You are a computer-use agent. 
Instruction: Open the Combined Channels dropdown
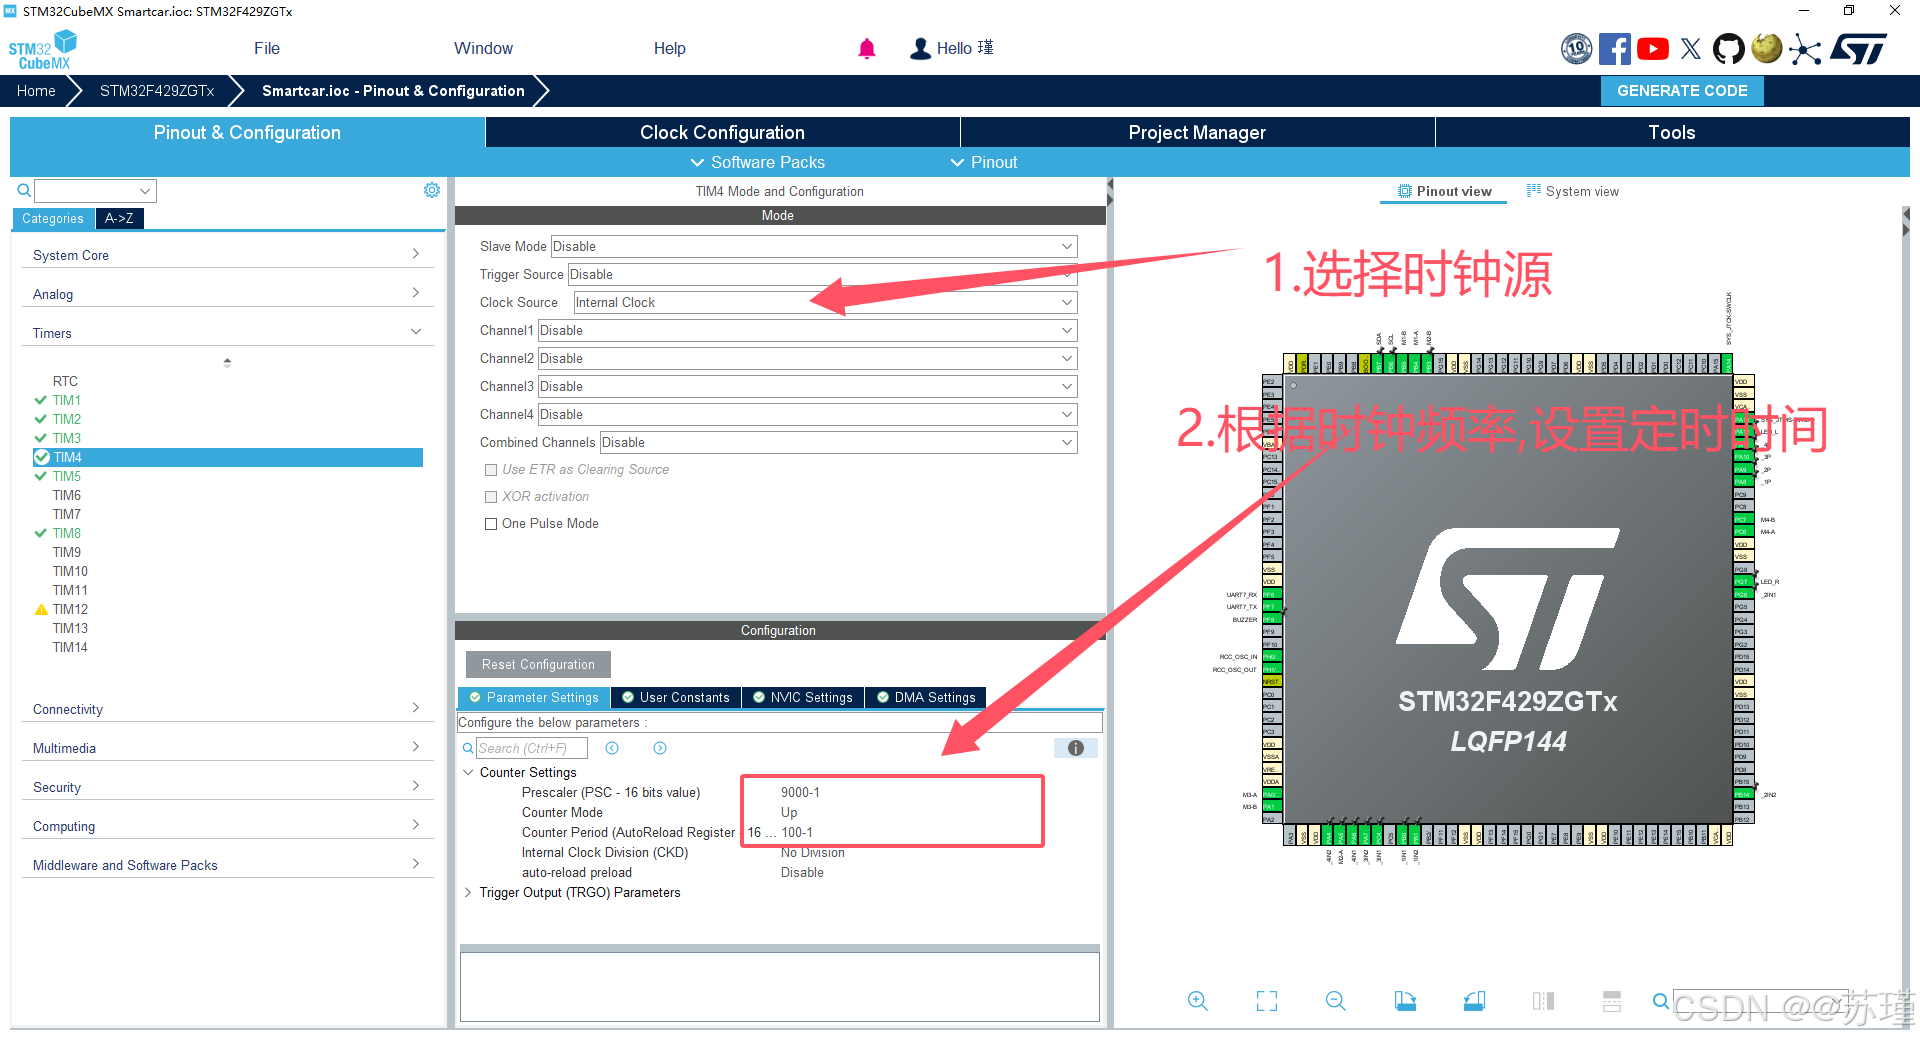[838, 442]
